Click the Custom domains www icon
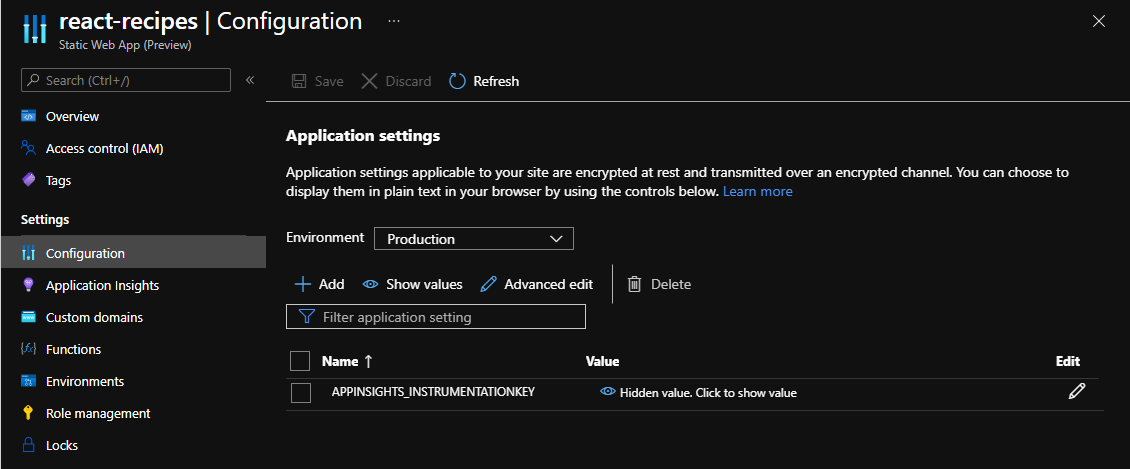 28,317
